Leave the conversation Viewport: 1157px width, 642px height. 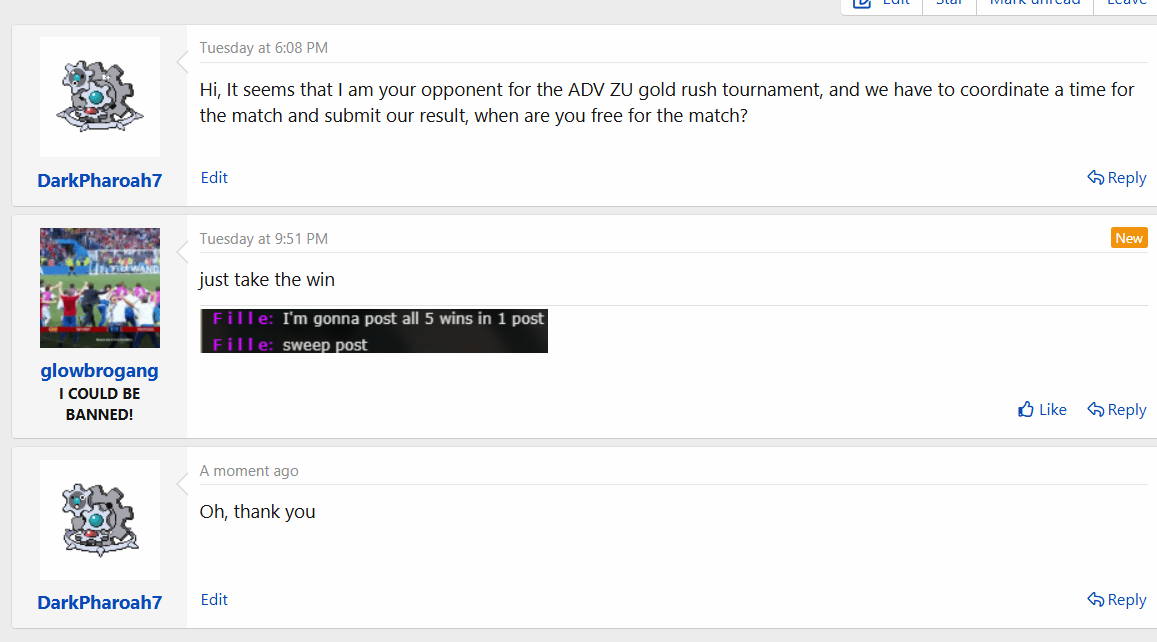click(x=1126, y=3)
